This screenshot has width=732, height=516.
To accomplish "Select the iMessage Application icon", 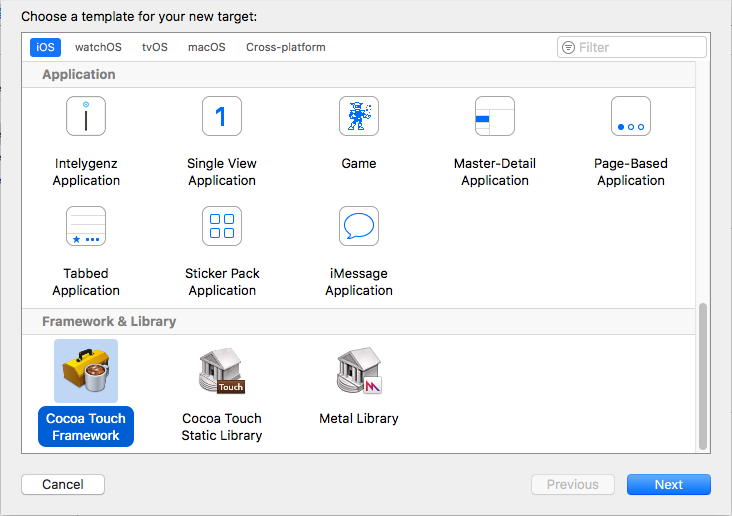I will tap(359, 226).
